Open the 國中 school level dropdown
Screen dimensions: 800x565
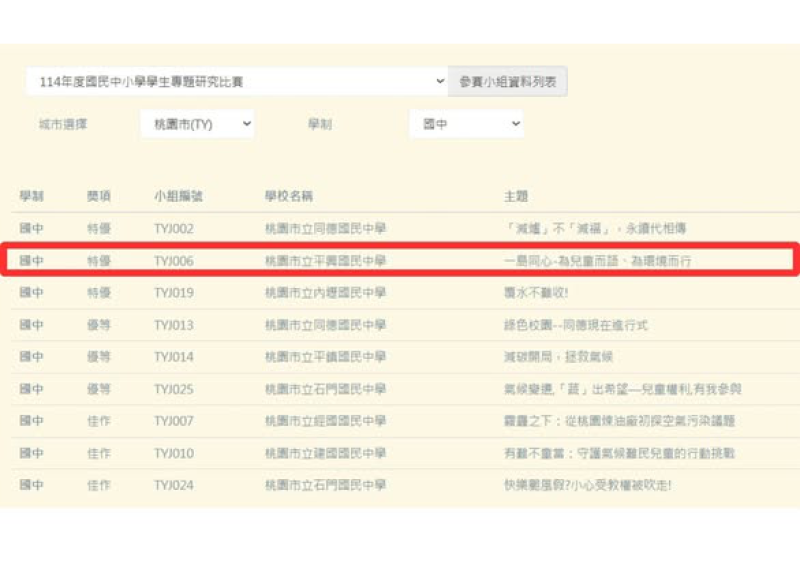pyautogui.click(x=466, y=124)
